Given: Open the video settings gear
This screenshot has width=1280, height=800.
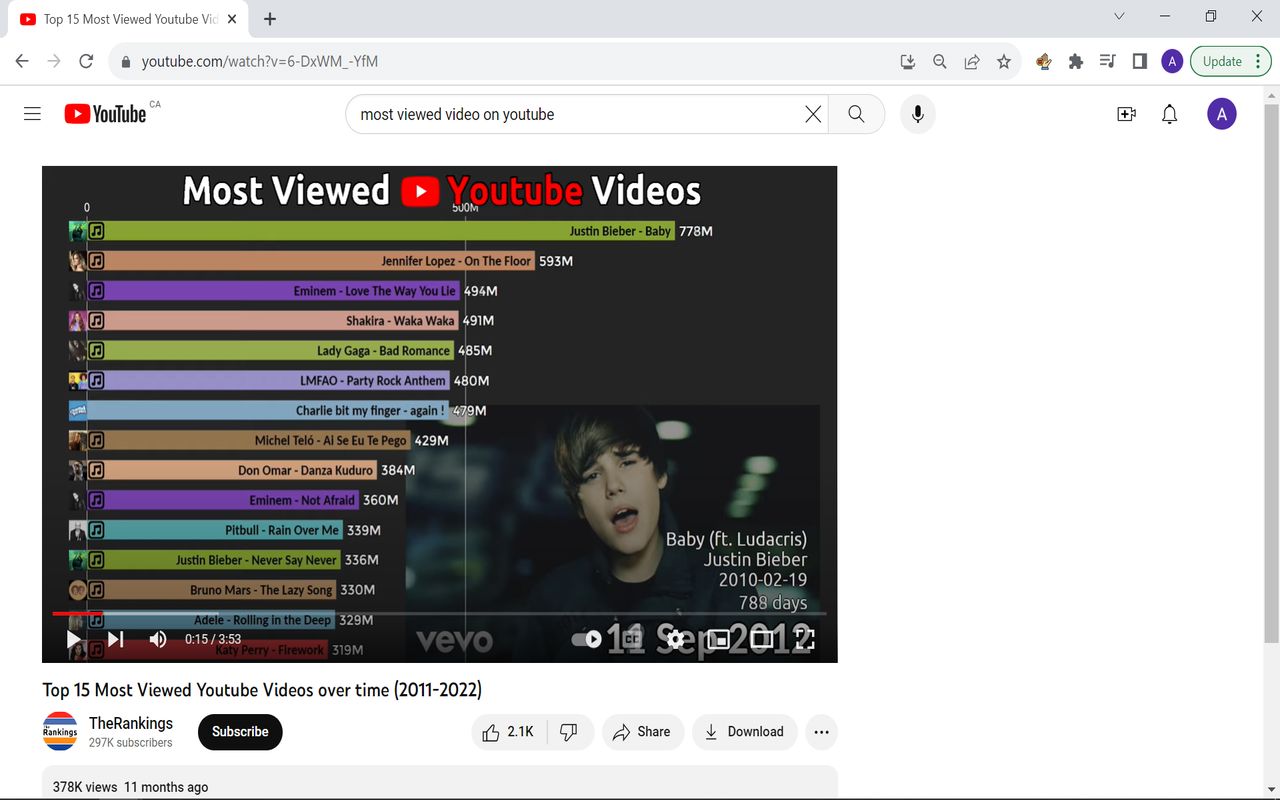Looking at the screenshot, I should coord(675,639).
